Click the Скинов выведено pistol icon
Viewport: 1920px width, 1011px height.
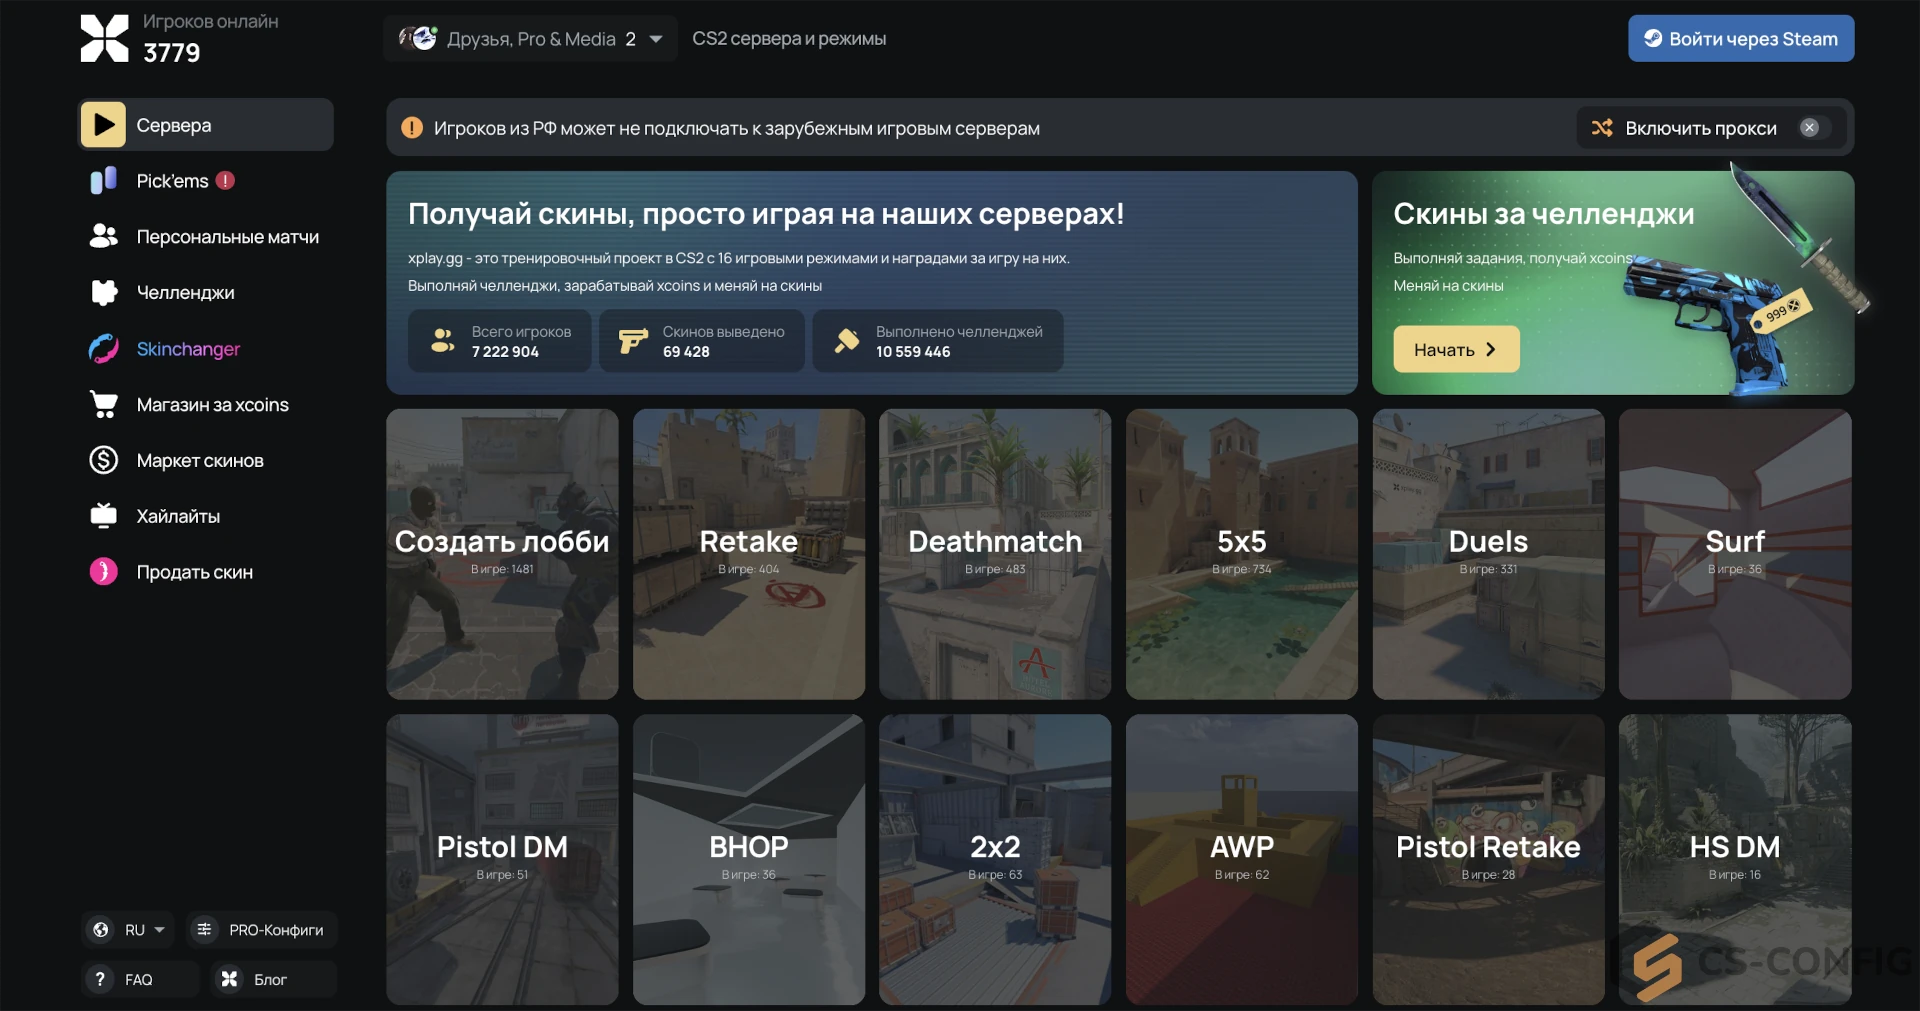coord(633,341)
